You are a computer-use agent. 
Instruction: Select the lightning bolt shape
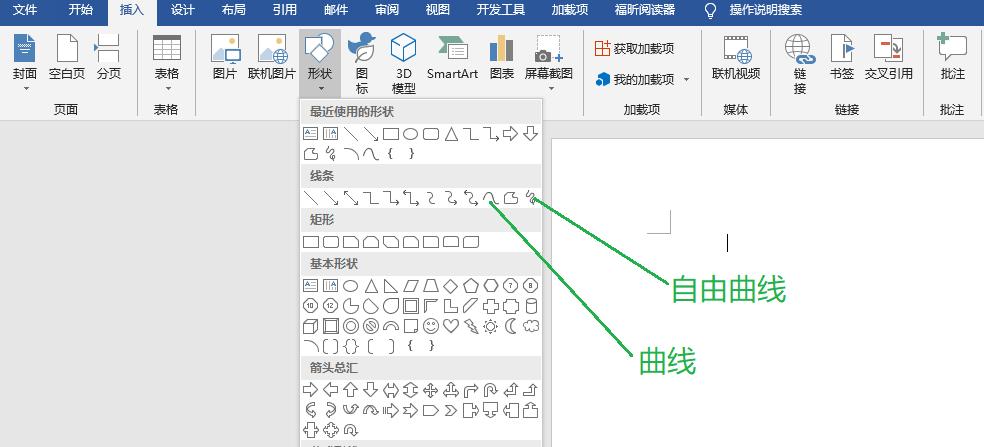pos(471,326)
